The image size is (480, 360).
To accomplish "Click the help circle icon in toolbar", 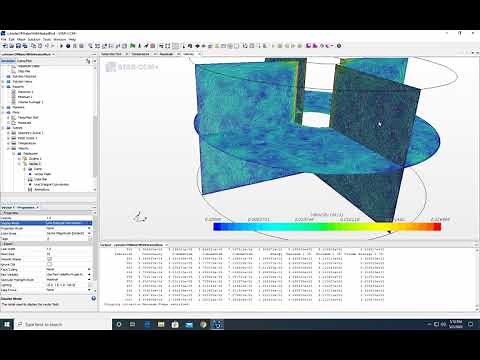I will click(339, 46).
